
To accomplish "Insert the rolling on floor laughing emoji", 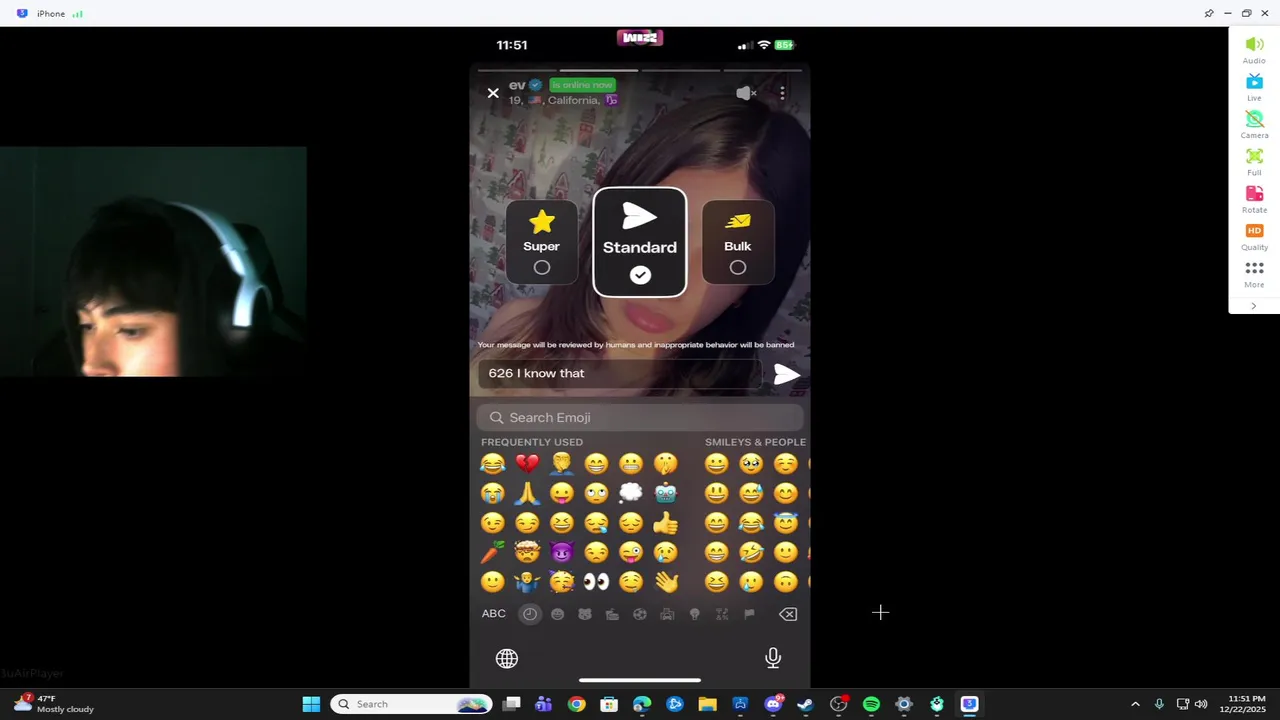I will 751,552.
